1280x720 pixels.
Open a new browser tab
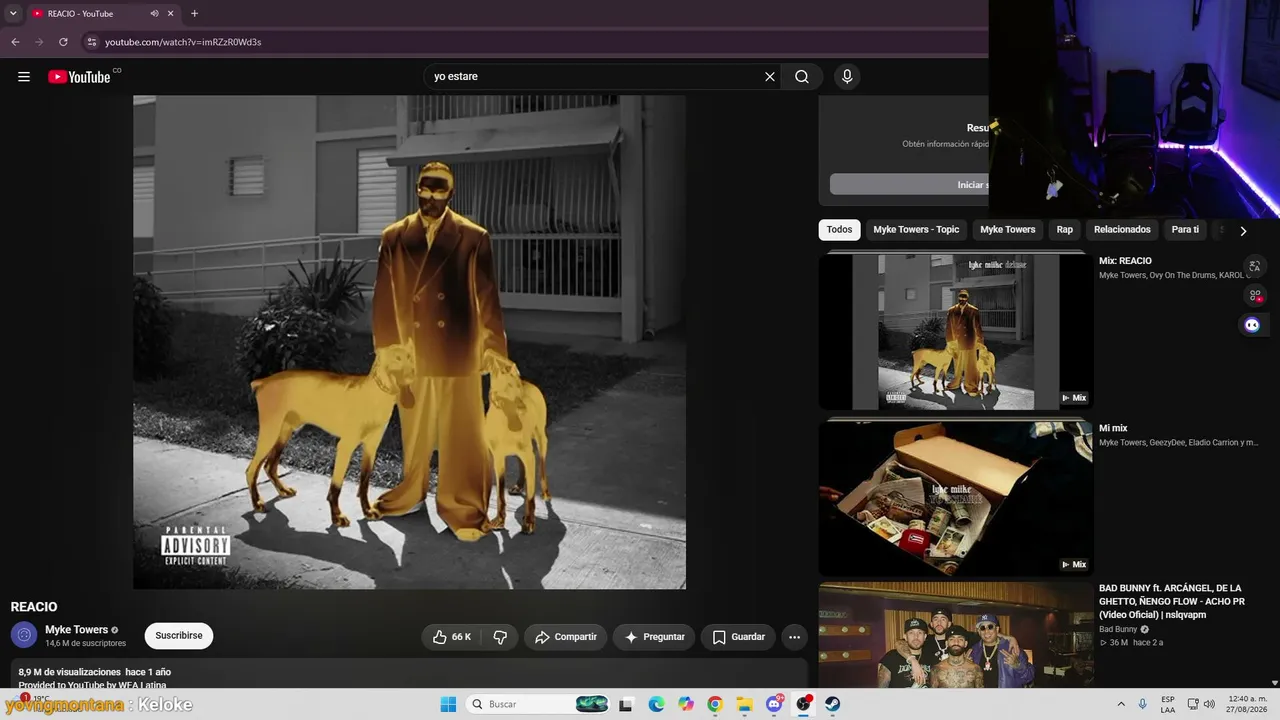[x=194, y=14]
